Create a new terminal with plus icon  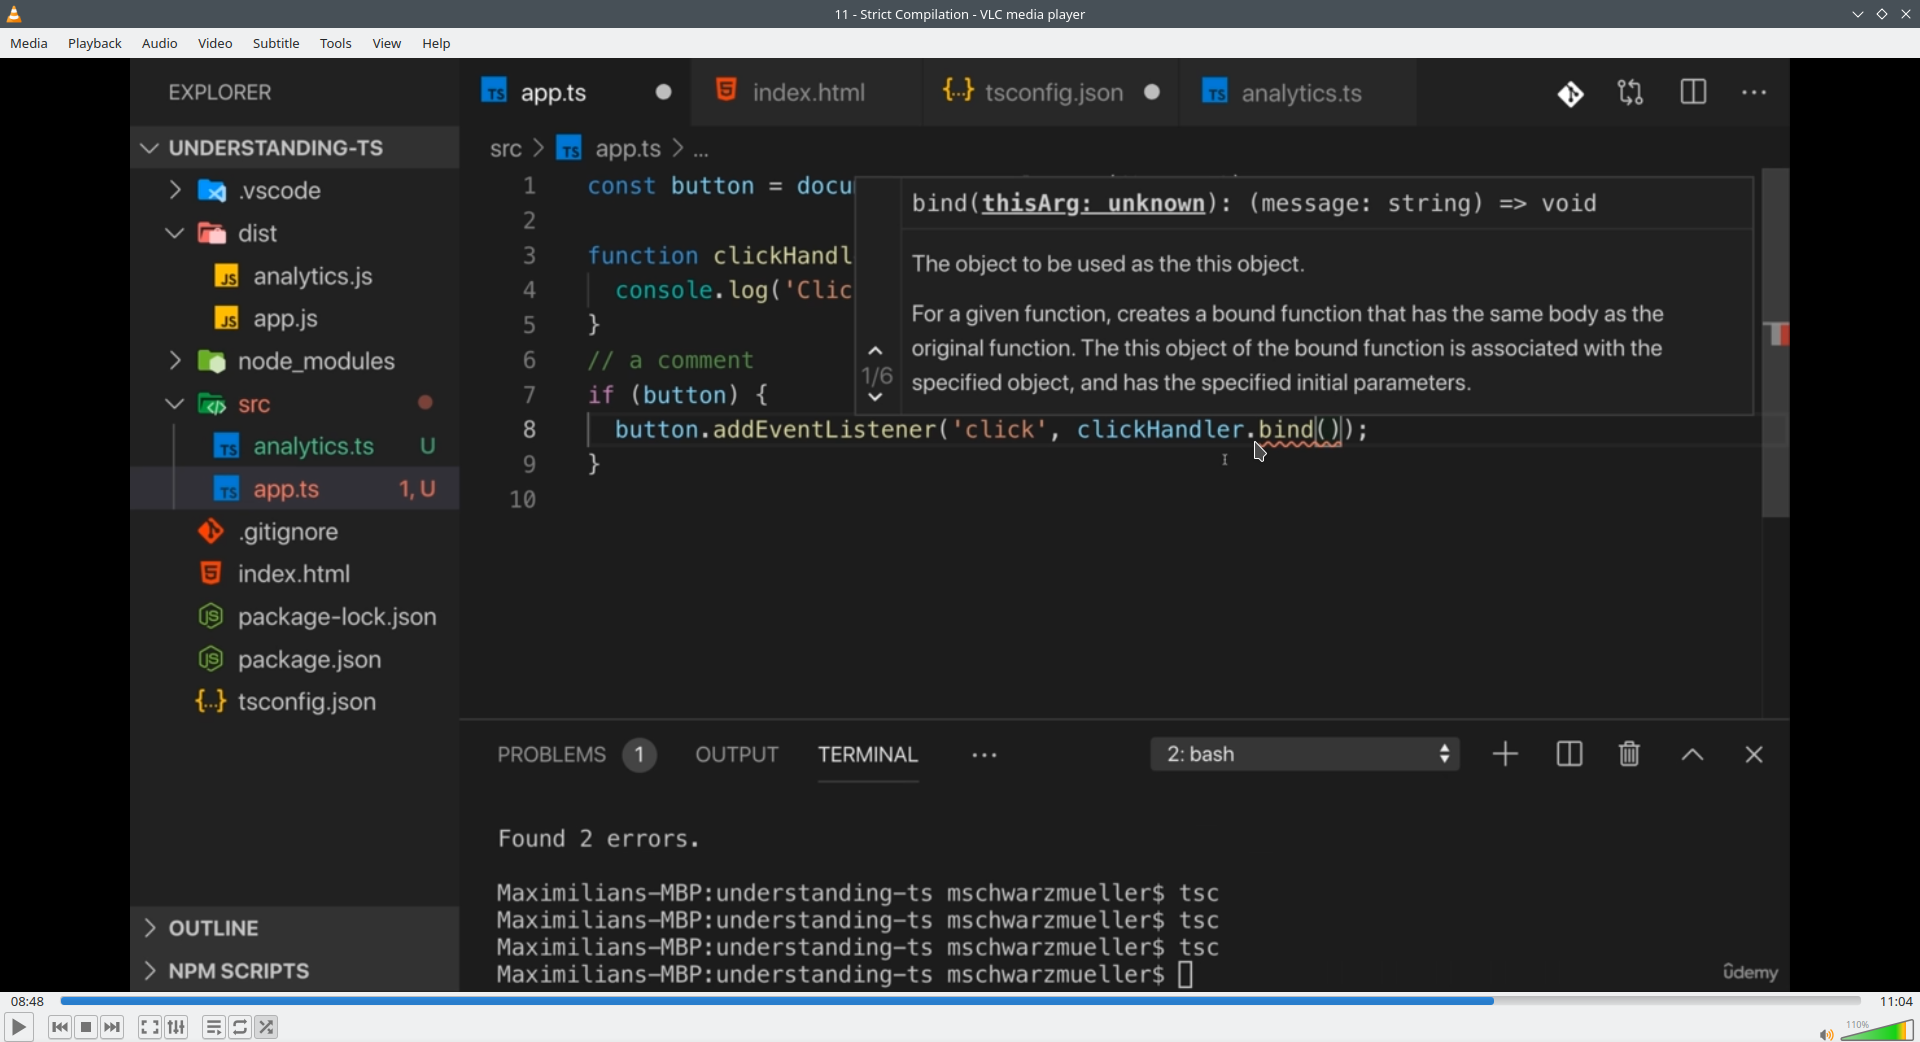point(1506,755)
